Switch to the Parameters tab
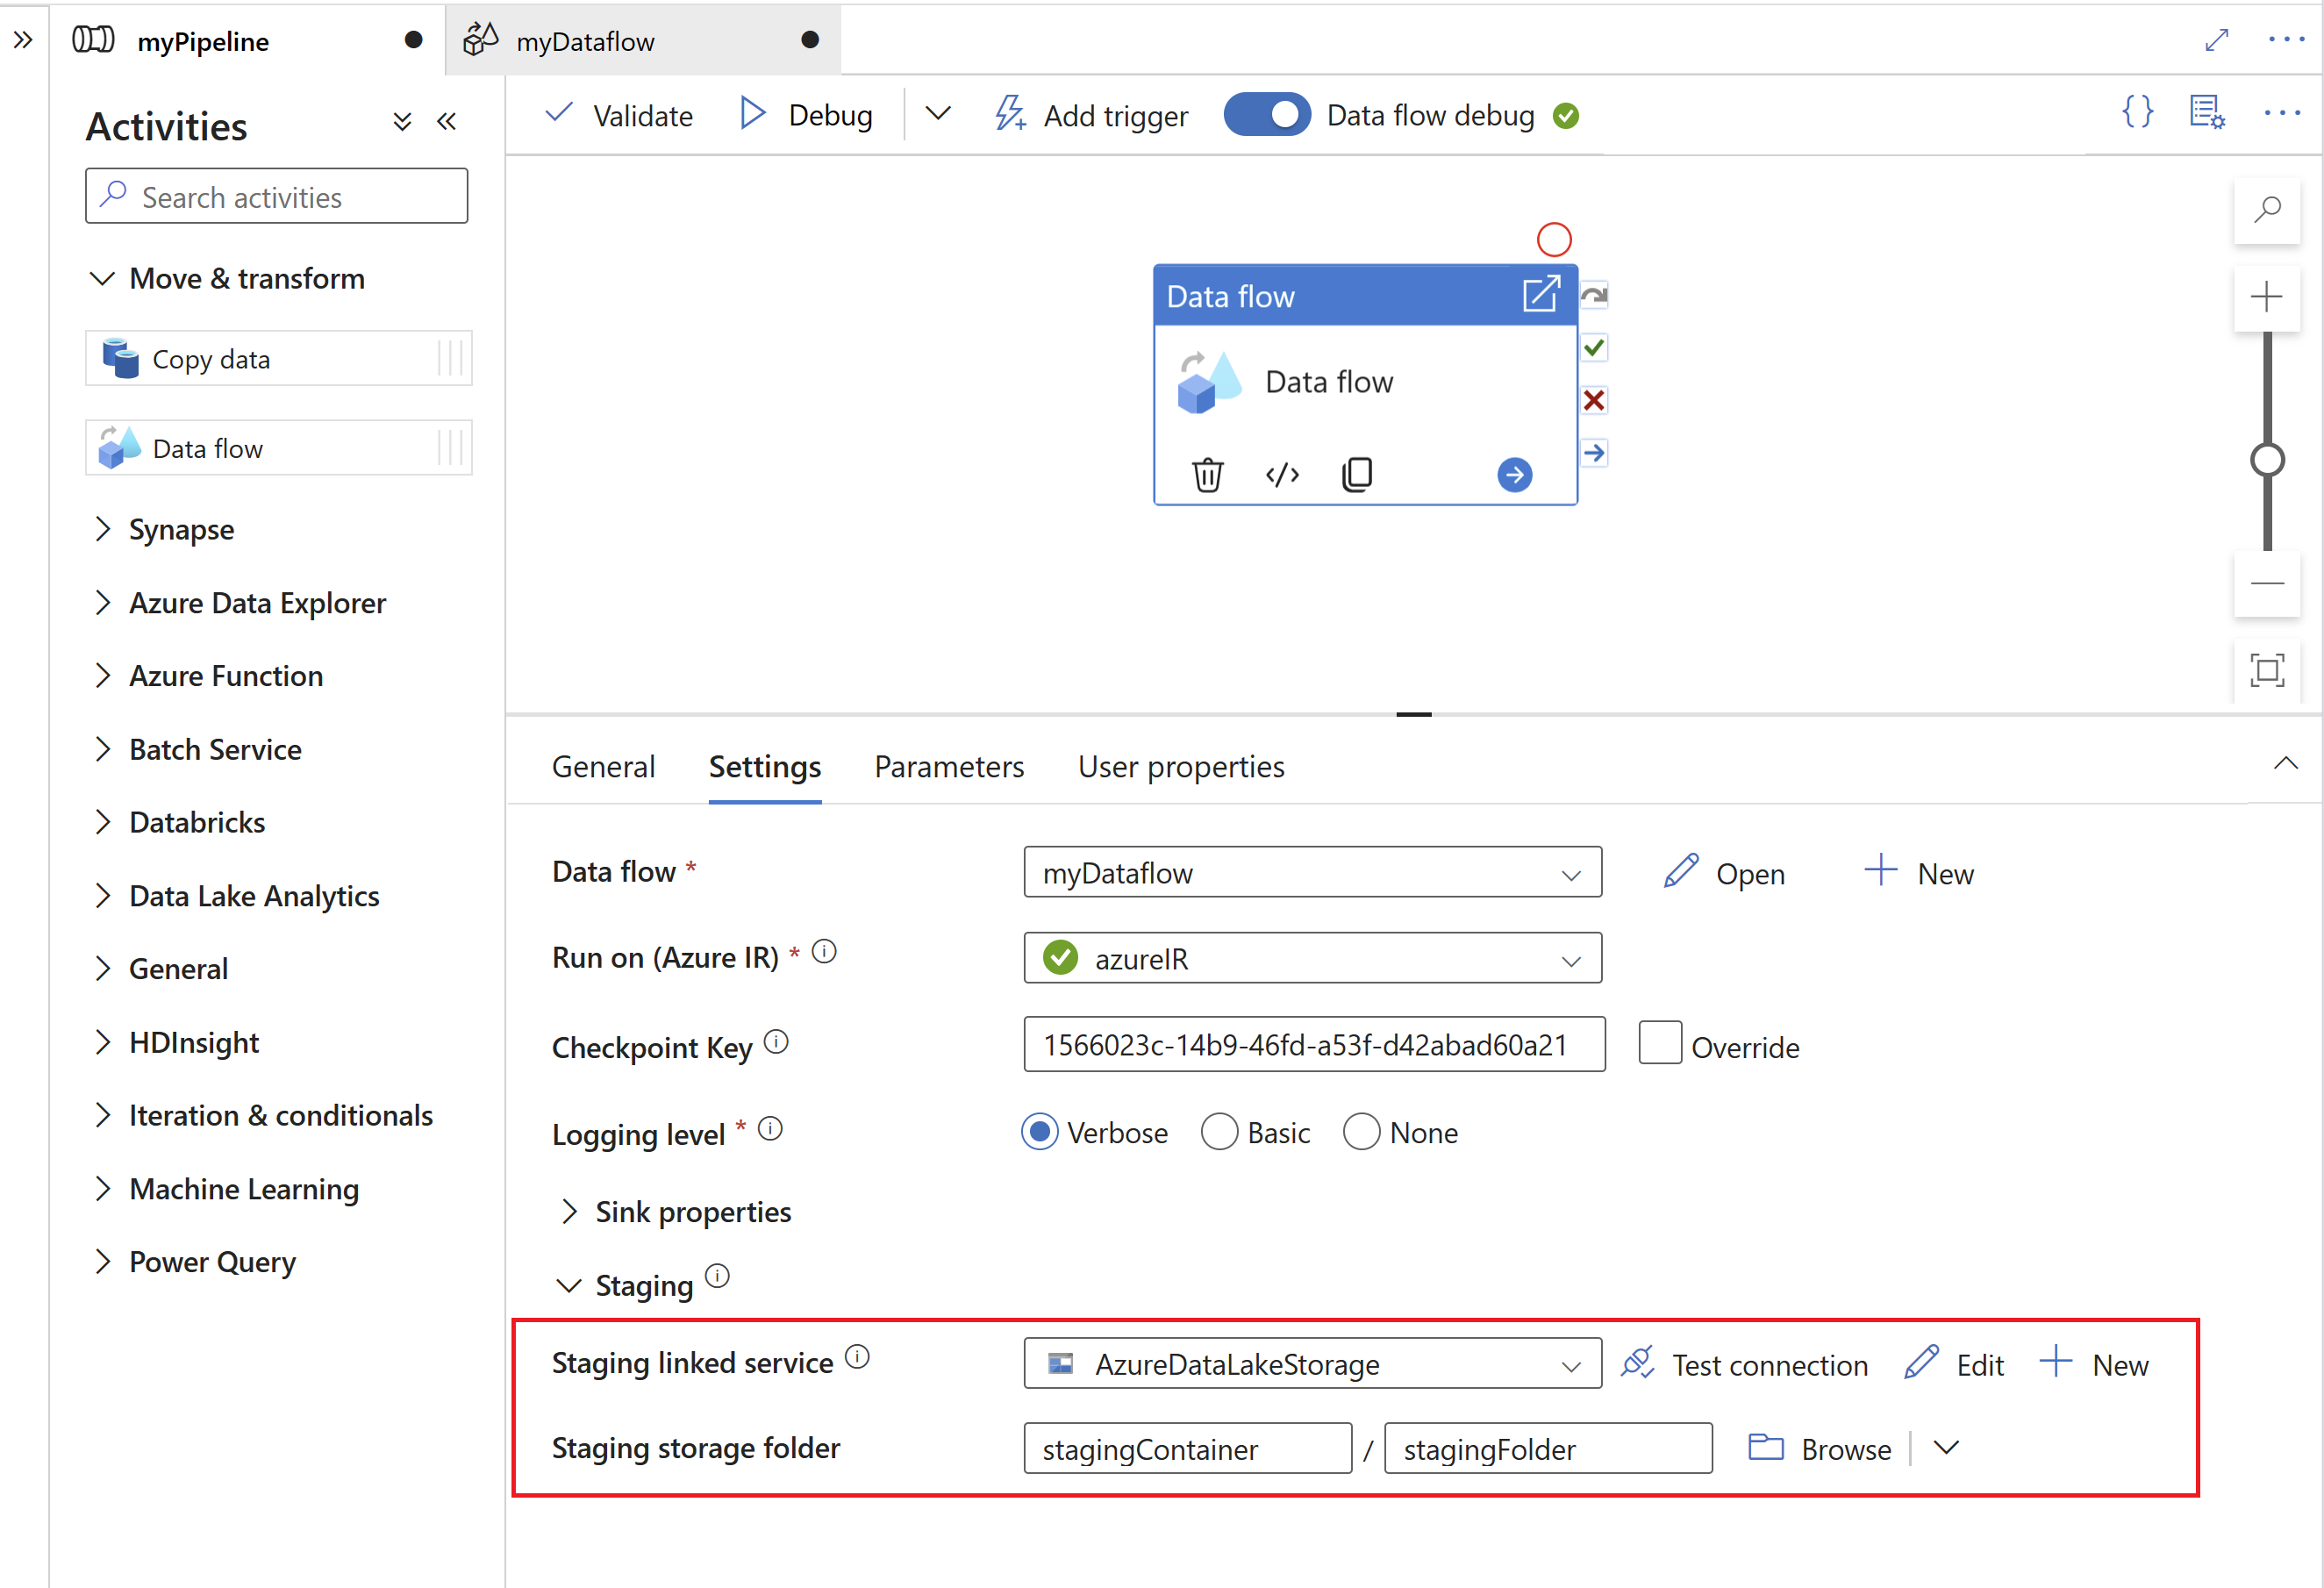2324x1588 pixels. (x=948, y=767)
